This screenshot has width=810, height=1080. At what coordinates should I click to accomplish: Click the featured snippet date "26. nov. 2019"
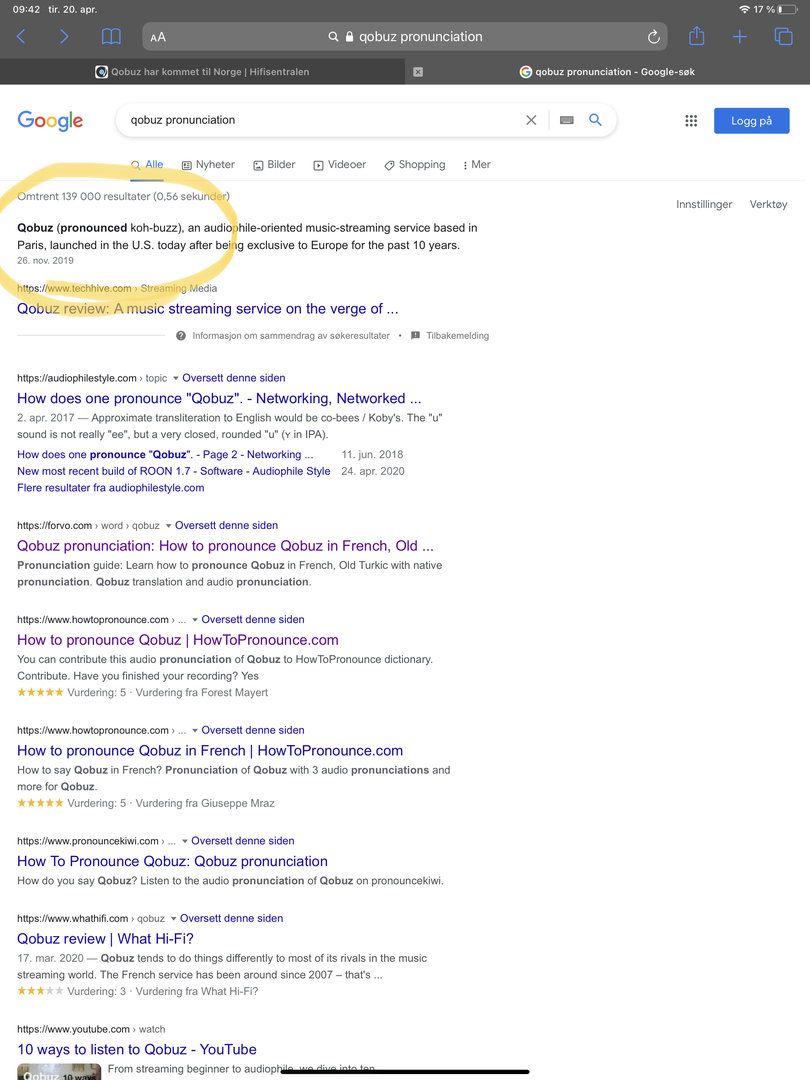tap(45, 260)
